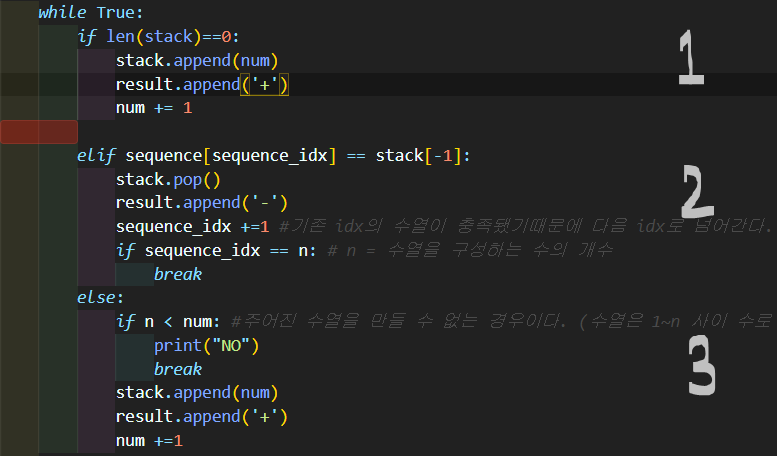Click the 'if n < num:' condition
This screenshot has height=456, width=777.
pos(168,322)
